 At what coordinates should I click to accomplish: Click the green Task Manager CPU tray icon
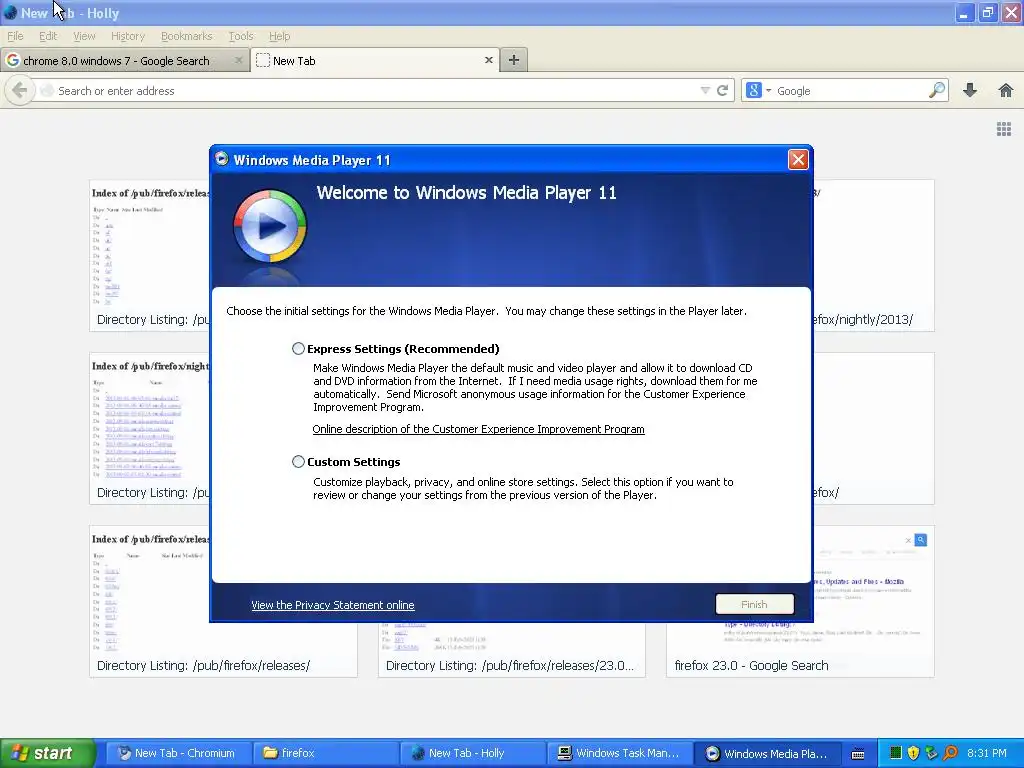point(895,753)
